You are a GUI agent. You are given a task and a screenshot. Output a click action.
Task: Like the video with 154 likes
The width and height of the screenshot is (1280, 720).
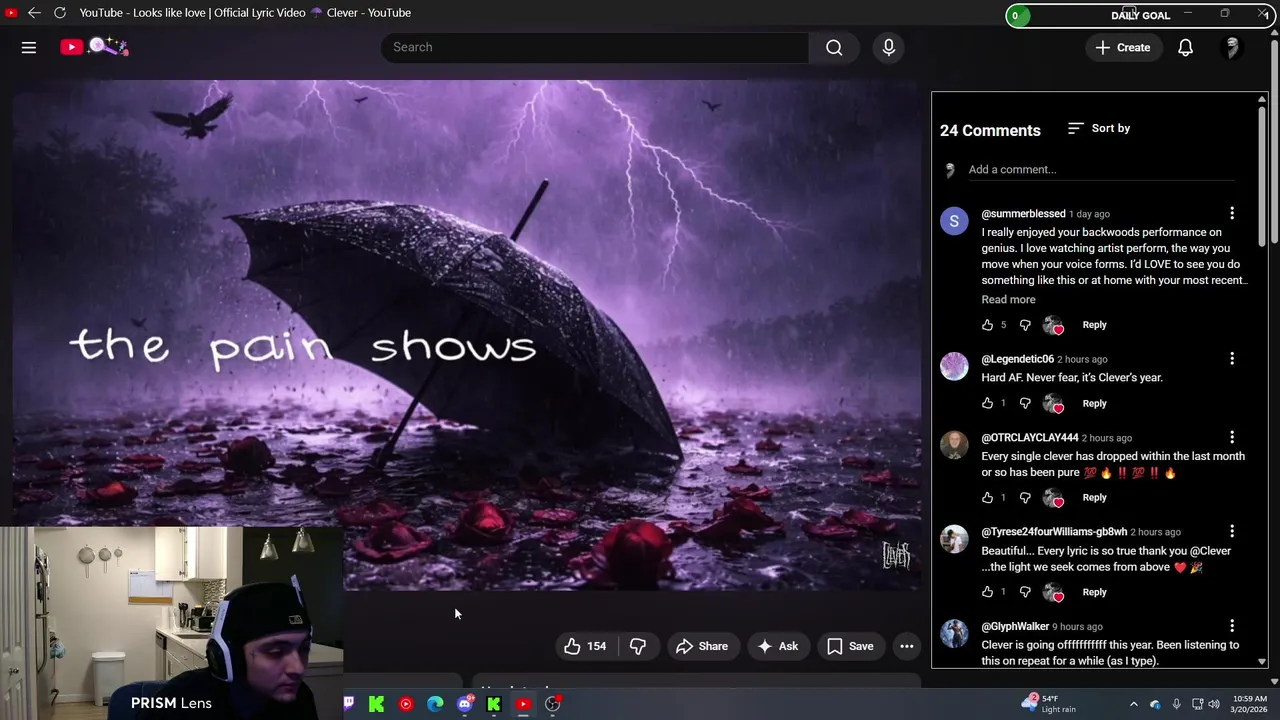tap(586, 646)
